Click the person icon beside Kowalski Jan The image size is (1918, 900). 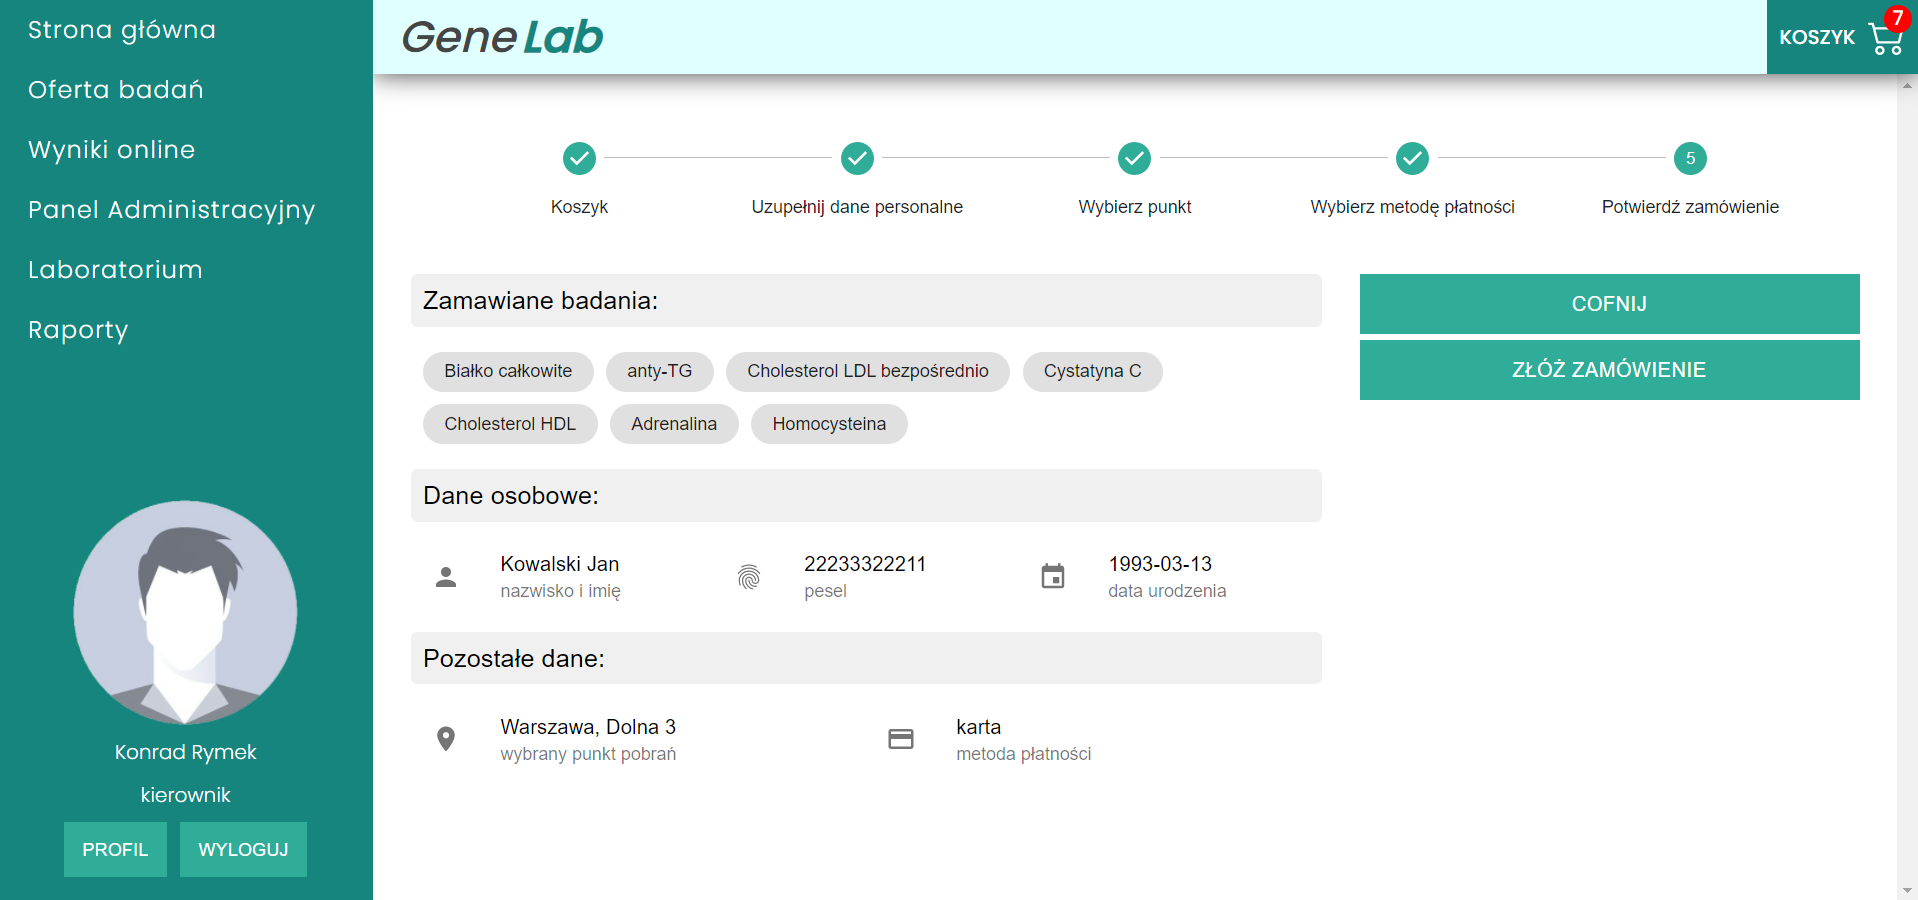[x=446, y=577]
